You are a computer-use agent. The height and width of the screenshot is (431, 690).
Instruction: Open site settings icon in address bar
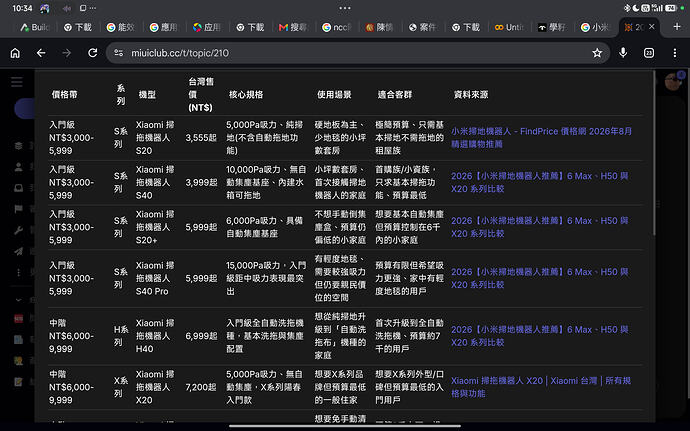pos(119,53)
